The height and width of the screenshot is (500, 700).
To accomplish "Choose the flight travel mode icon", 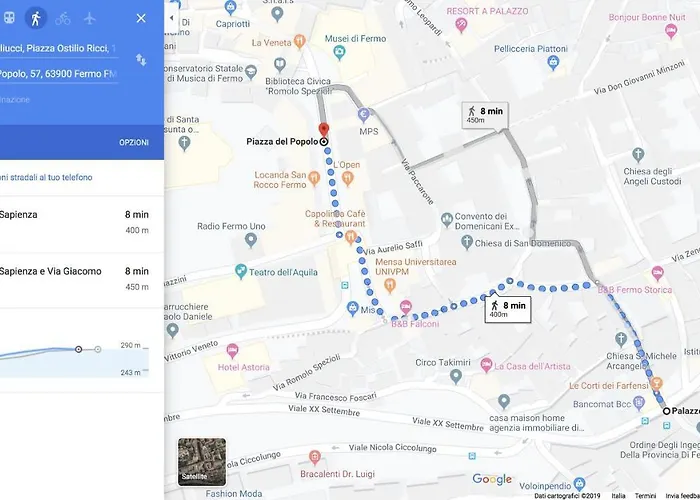I will coord(90,18).
